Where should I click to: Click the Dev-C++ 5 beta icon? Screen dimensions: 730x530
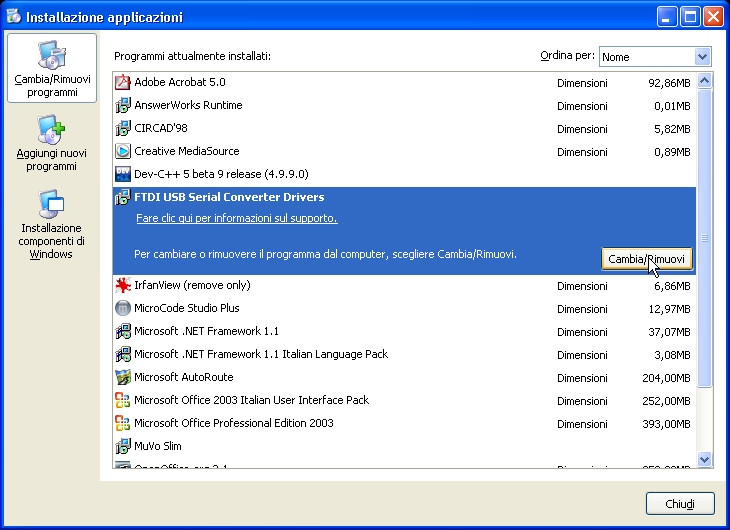click(123, 174)
